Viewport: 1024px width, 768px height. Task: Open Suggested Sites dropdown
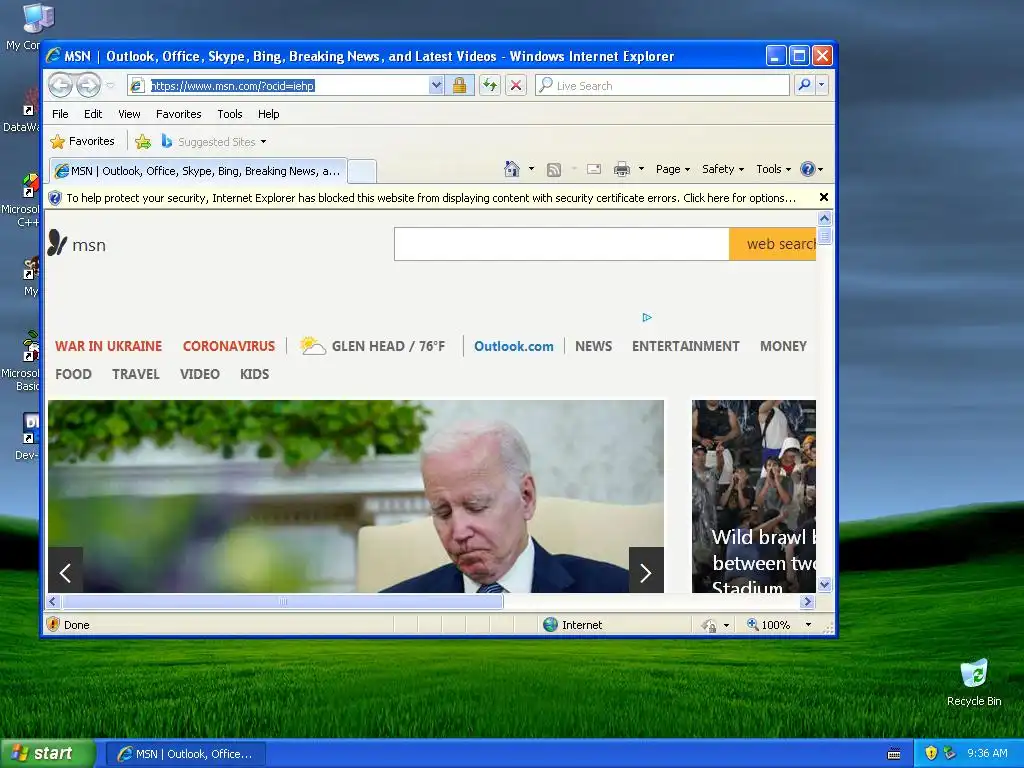(213, 142)
